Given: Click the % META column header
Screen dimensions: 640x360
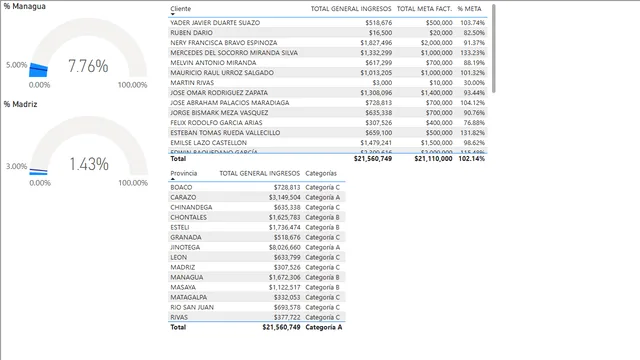Looking at the screenshot, I should 469,9.
